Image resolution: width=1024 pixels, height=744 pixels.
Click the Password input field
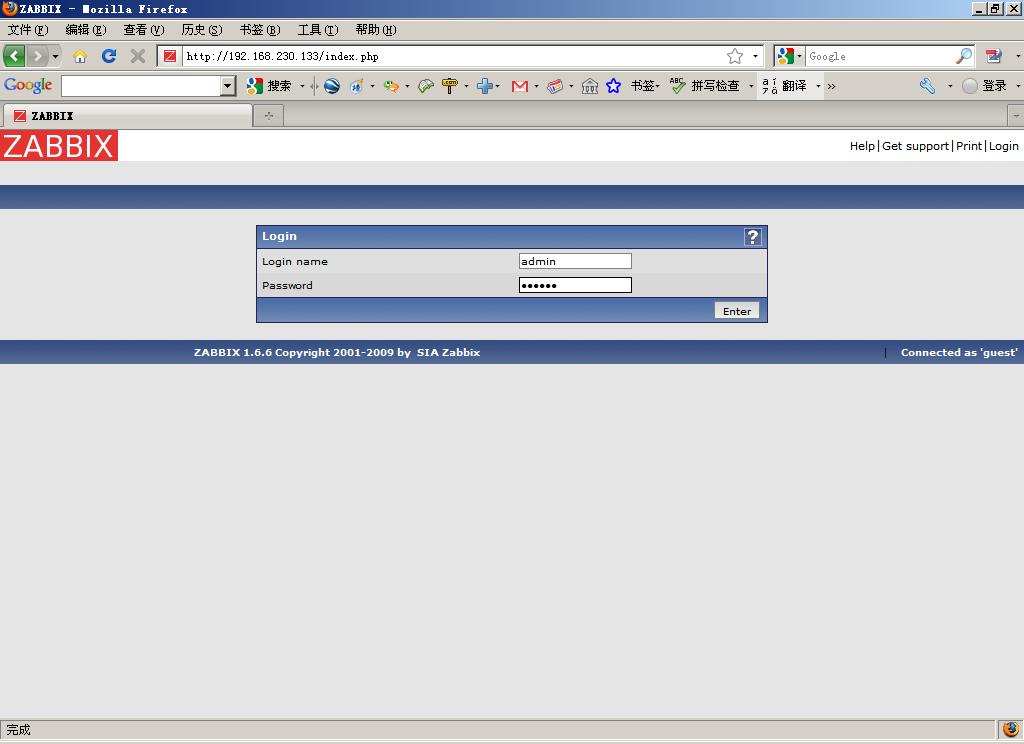[x=575, y=285]
